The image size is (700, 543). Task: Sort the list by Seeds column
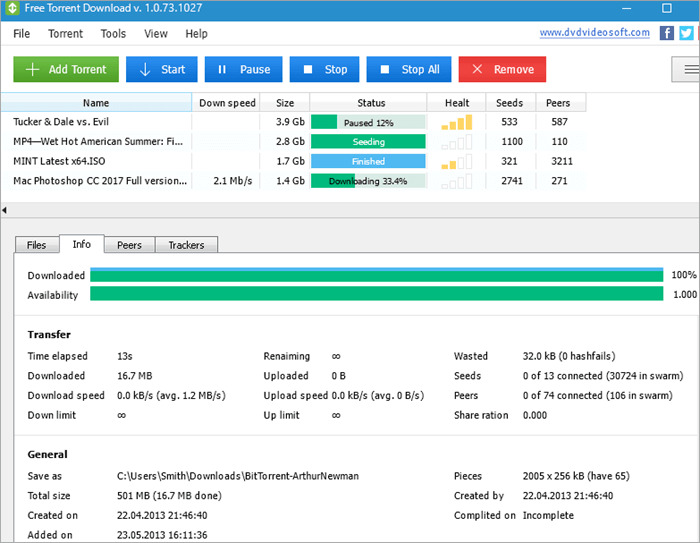tap(510, 102)
